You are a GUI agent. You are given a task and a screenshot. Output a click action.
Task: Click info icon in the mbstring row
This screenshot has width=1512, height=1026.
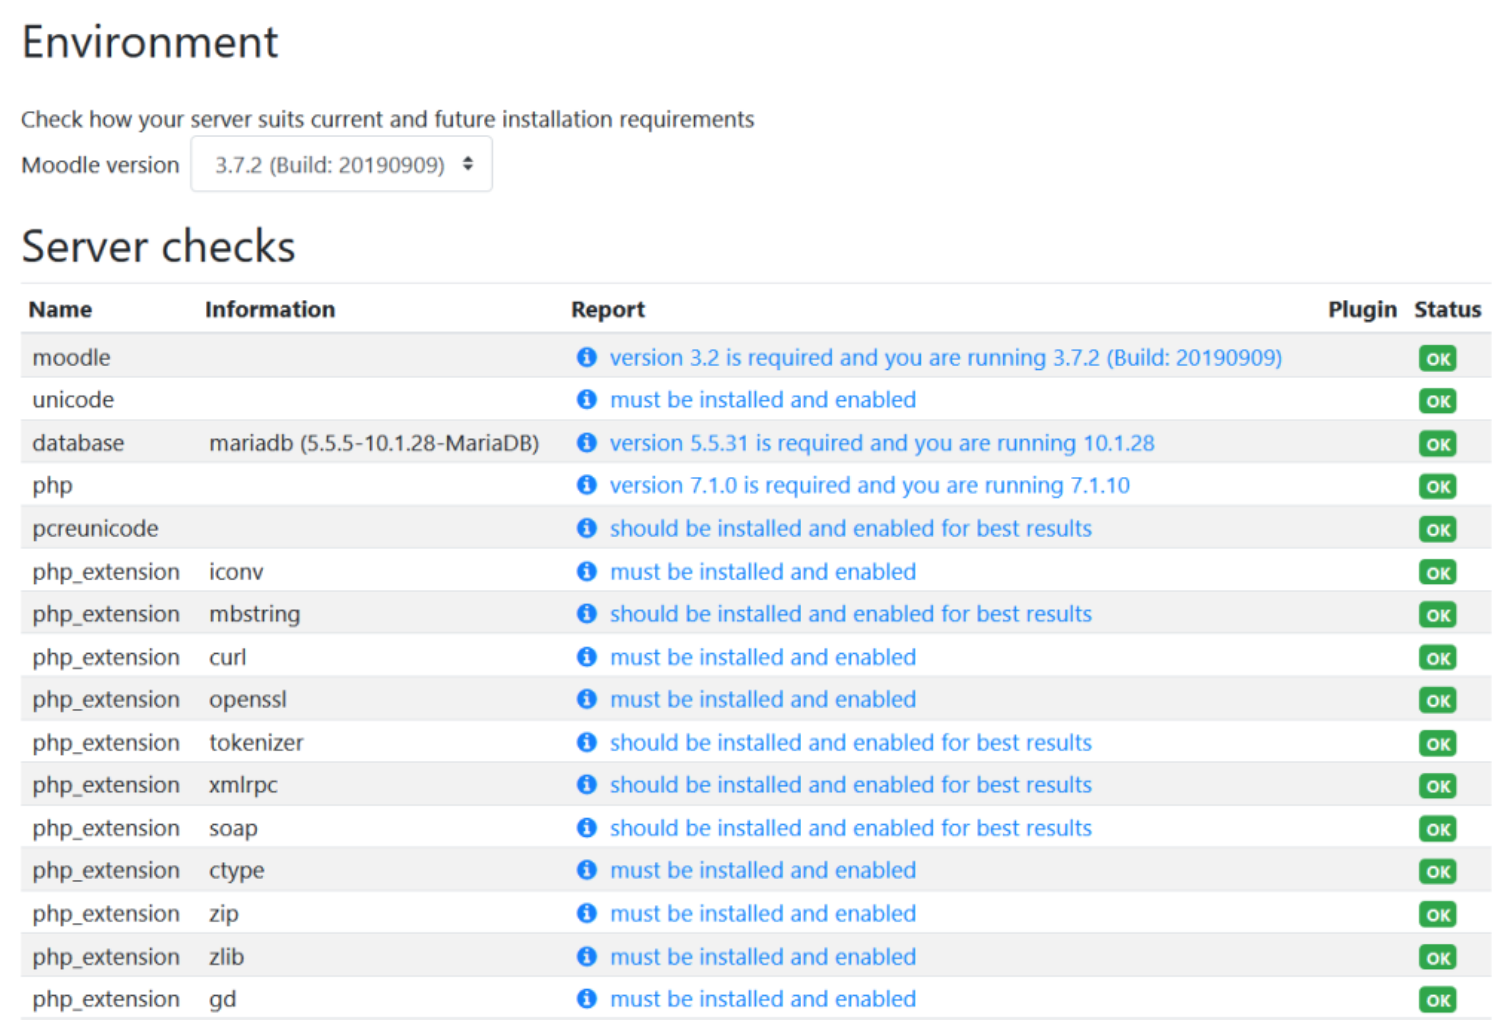pos(587,613)
